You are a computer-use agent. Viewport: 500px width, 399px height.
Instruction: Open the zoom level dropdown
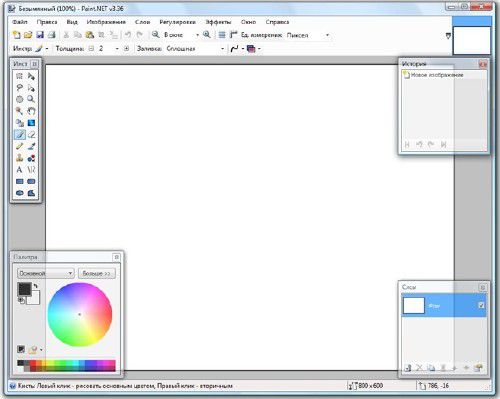(197, 35)
